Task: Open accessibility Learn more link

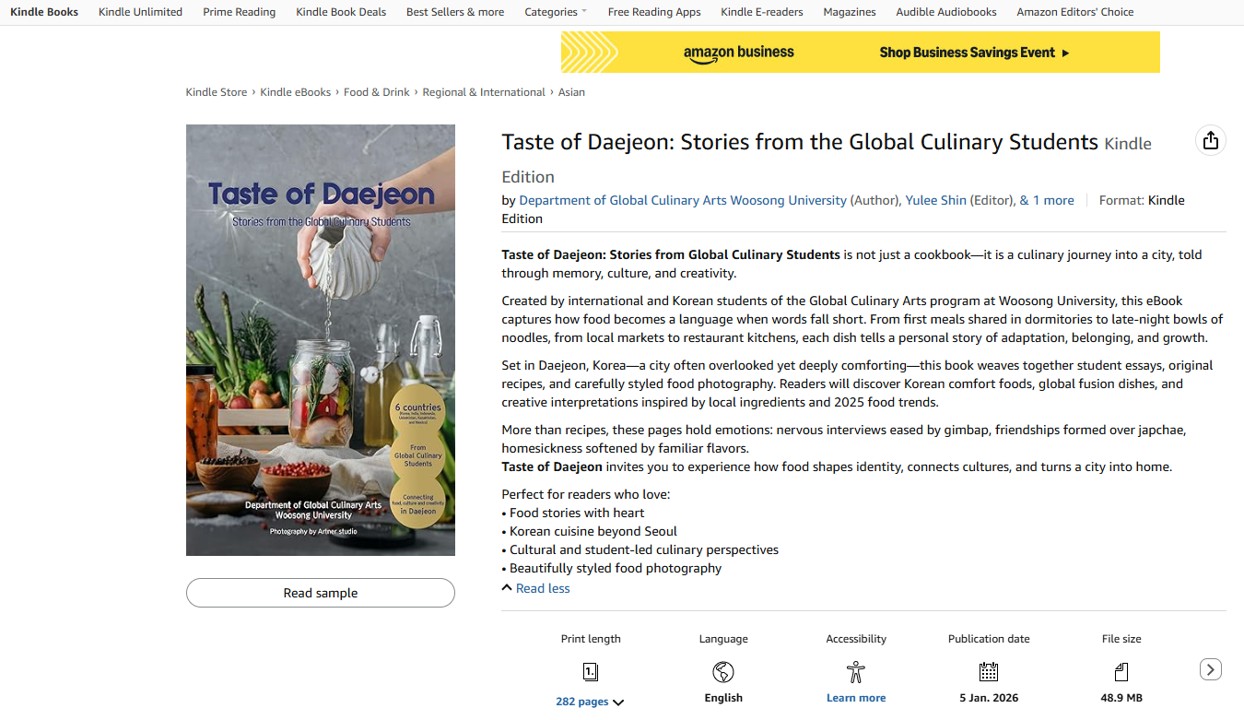Action: tap(856, 698)
